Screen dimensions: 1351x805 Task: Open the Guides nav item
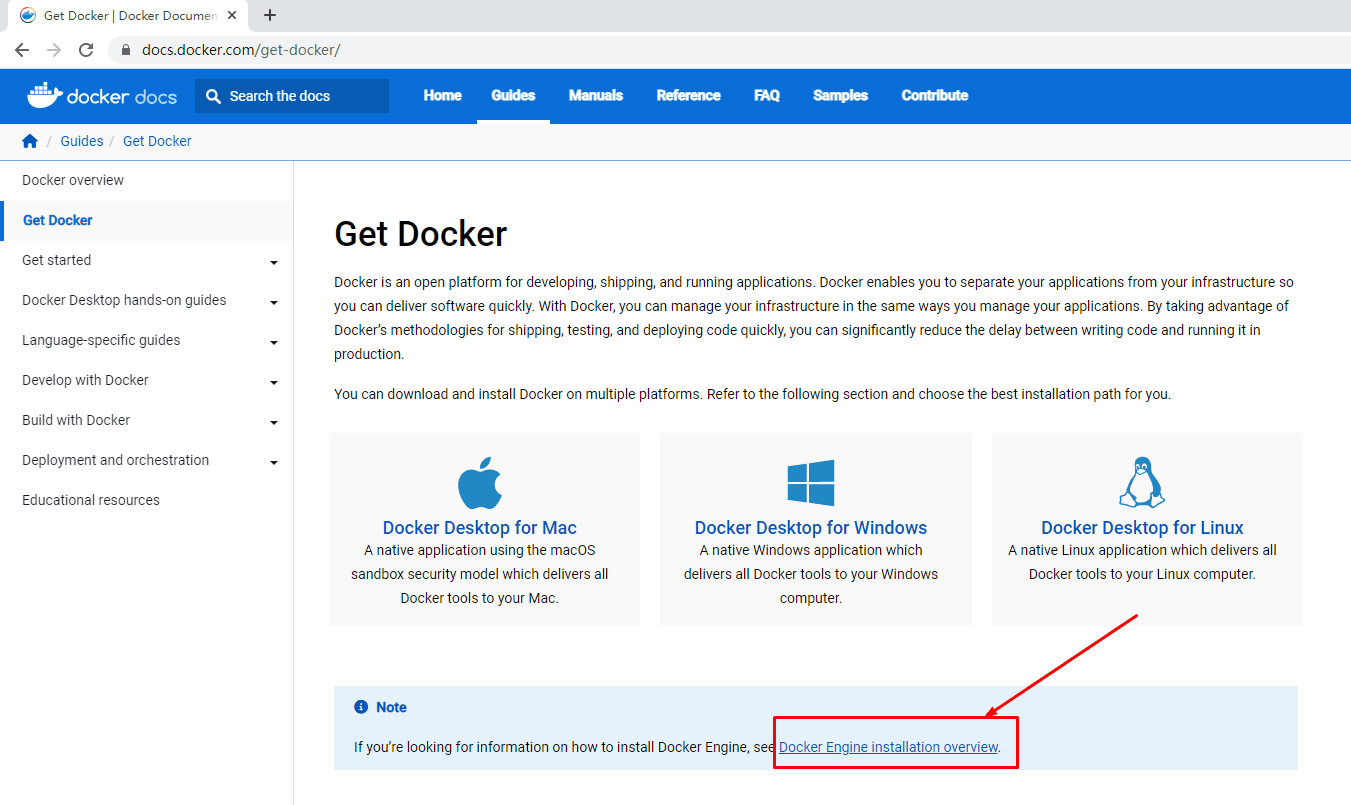[x=513, y=96]
